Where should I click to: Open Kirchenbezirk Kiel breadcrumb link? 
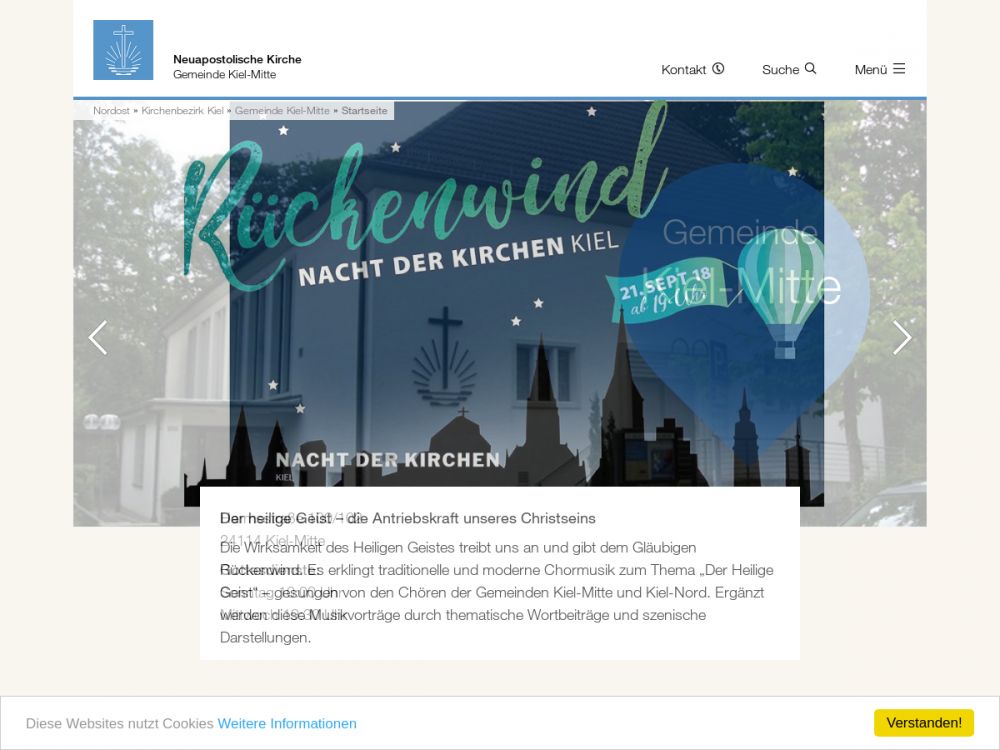click(x=182, y=111)
